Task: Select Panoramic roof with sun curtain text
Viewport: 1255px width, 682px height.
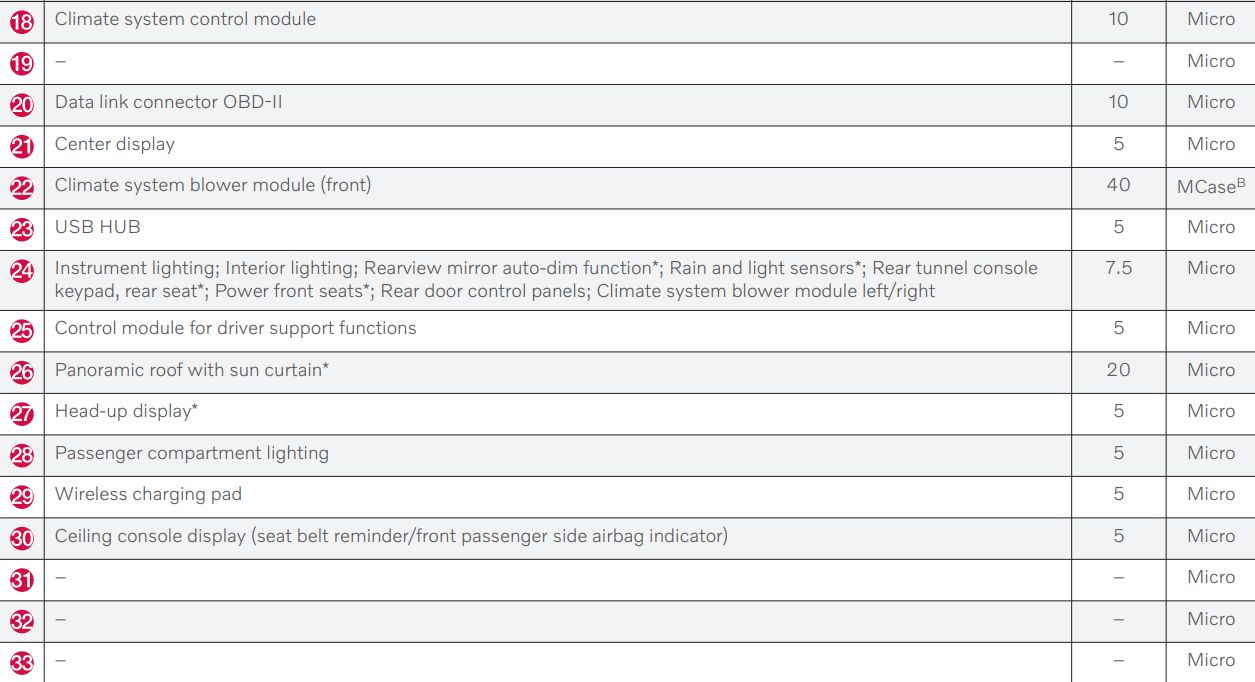Action: pos(192,370)
